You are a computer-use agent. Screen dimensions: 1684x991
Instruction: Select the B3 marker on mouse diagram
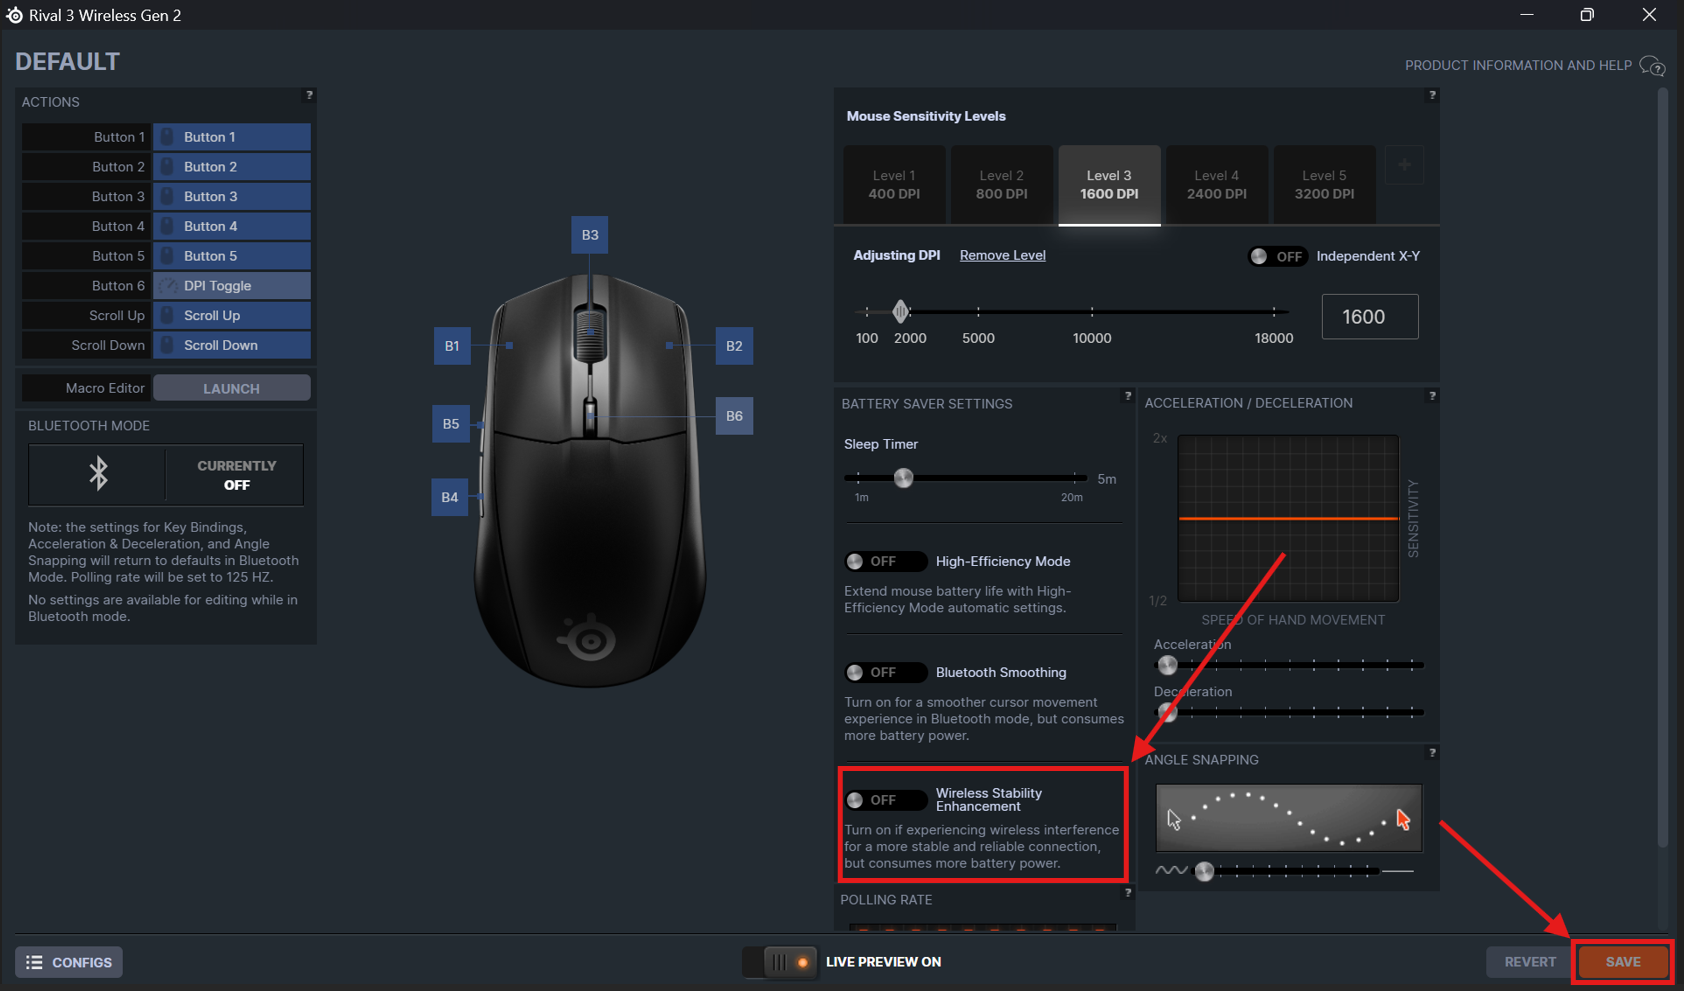pos(590,235)
